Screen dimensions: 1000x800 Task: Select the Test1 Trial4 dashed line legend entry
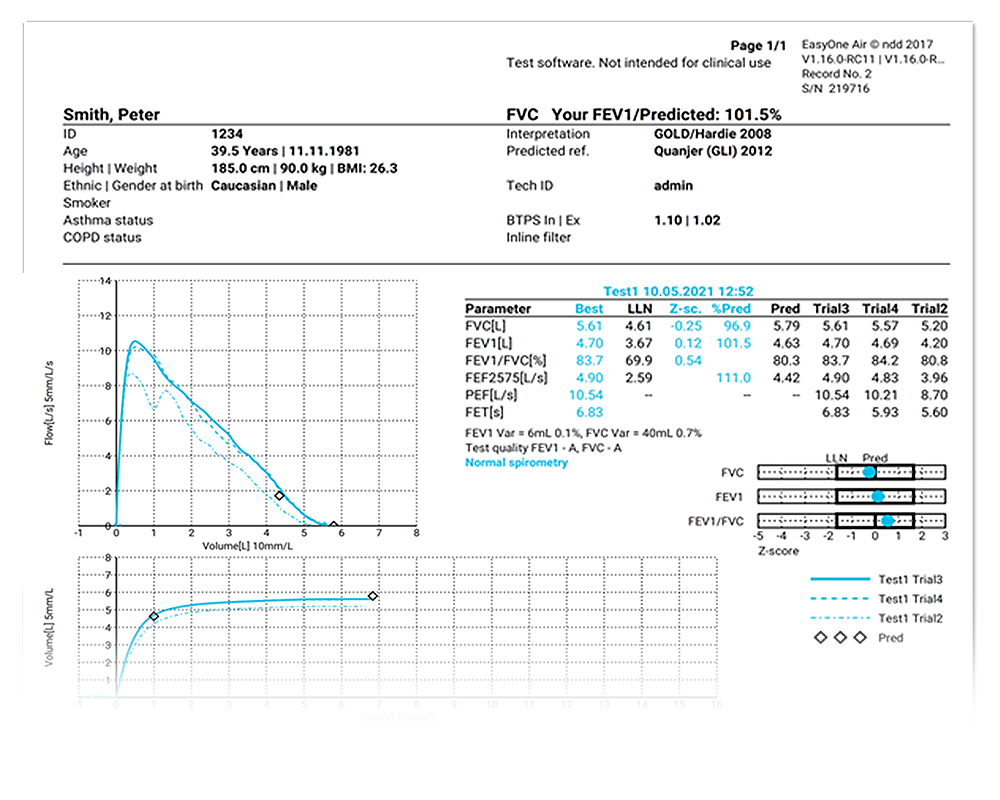[x=841, y=599]
